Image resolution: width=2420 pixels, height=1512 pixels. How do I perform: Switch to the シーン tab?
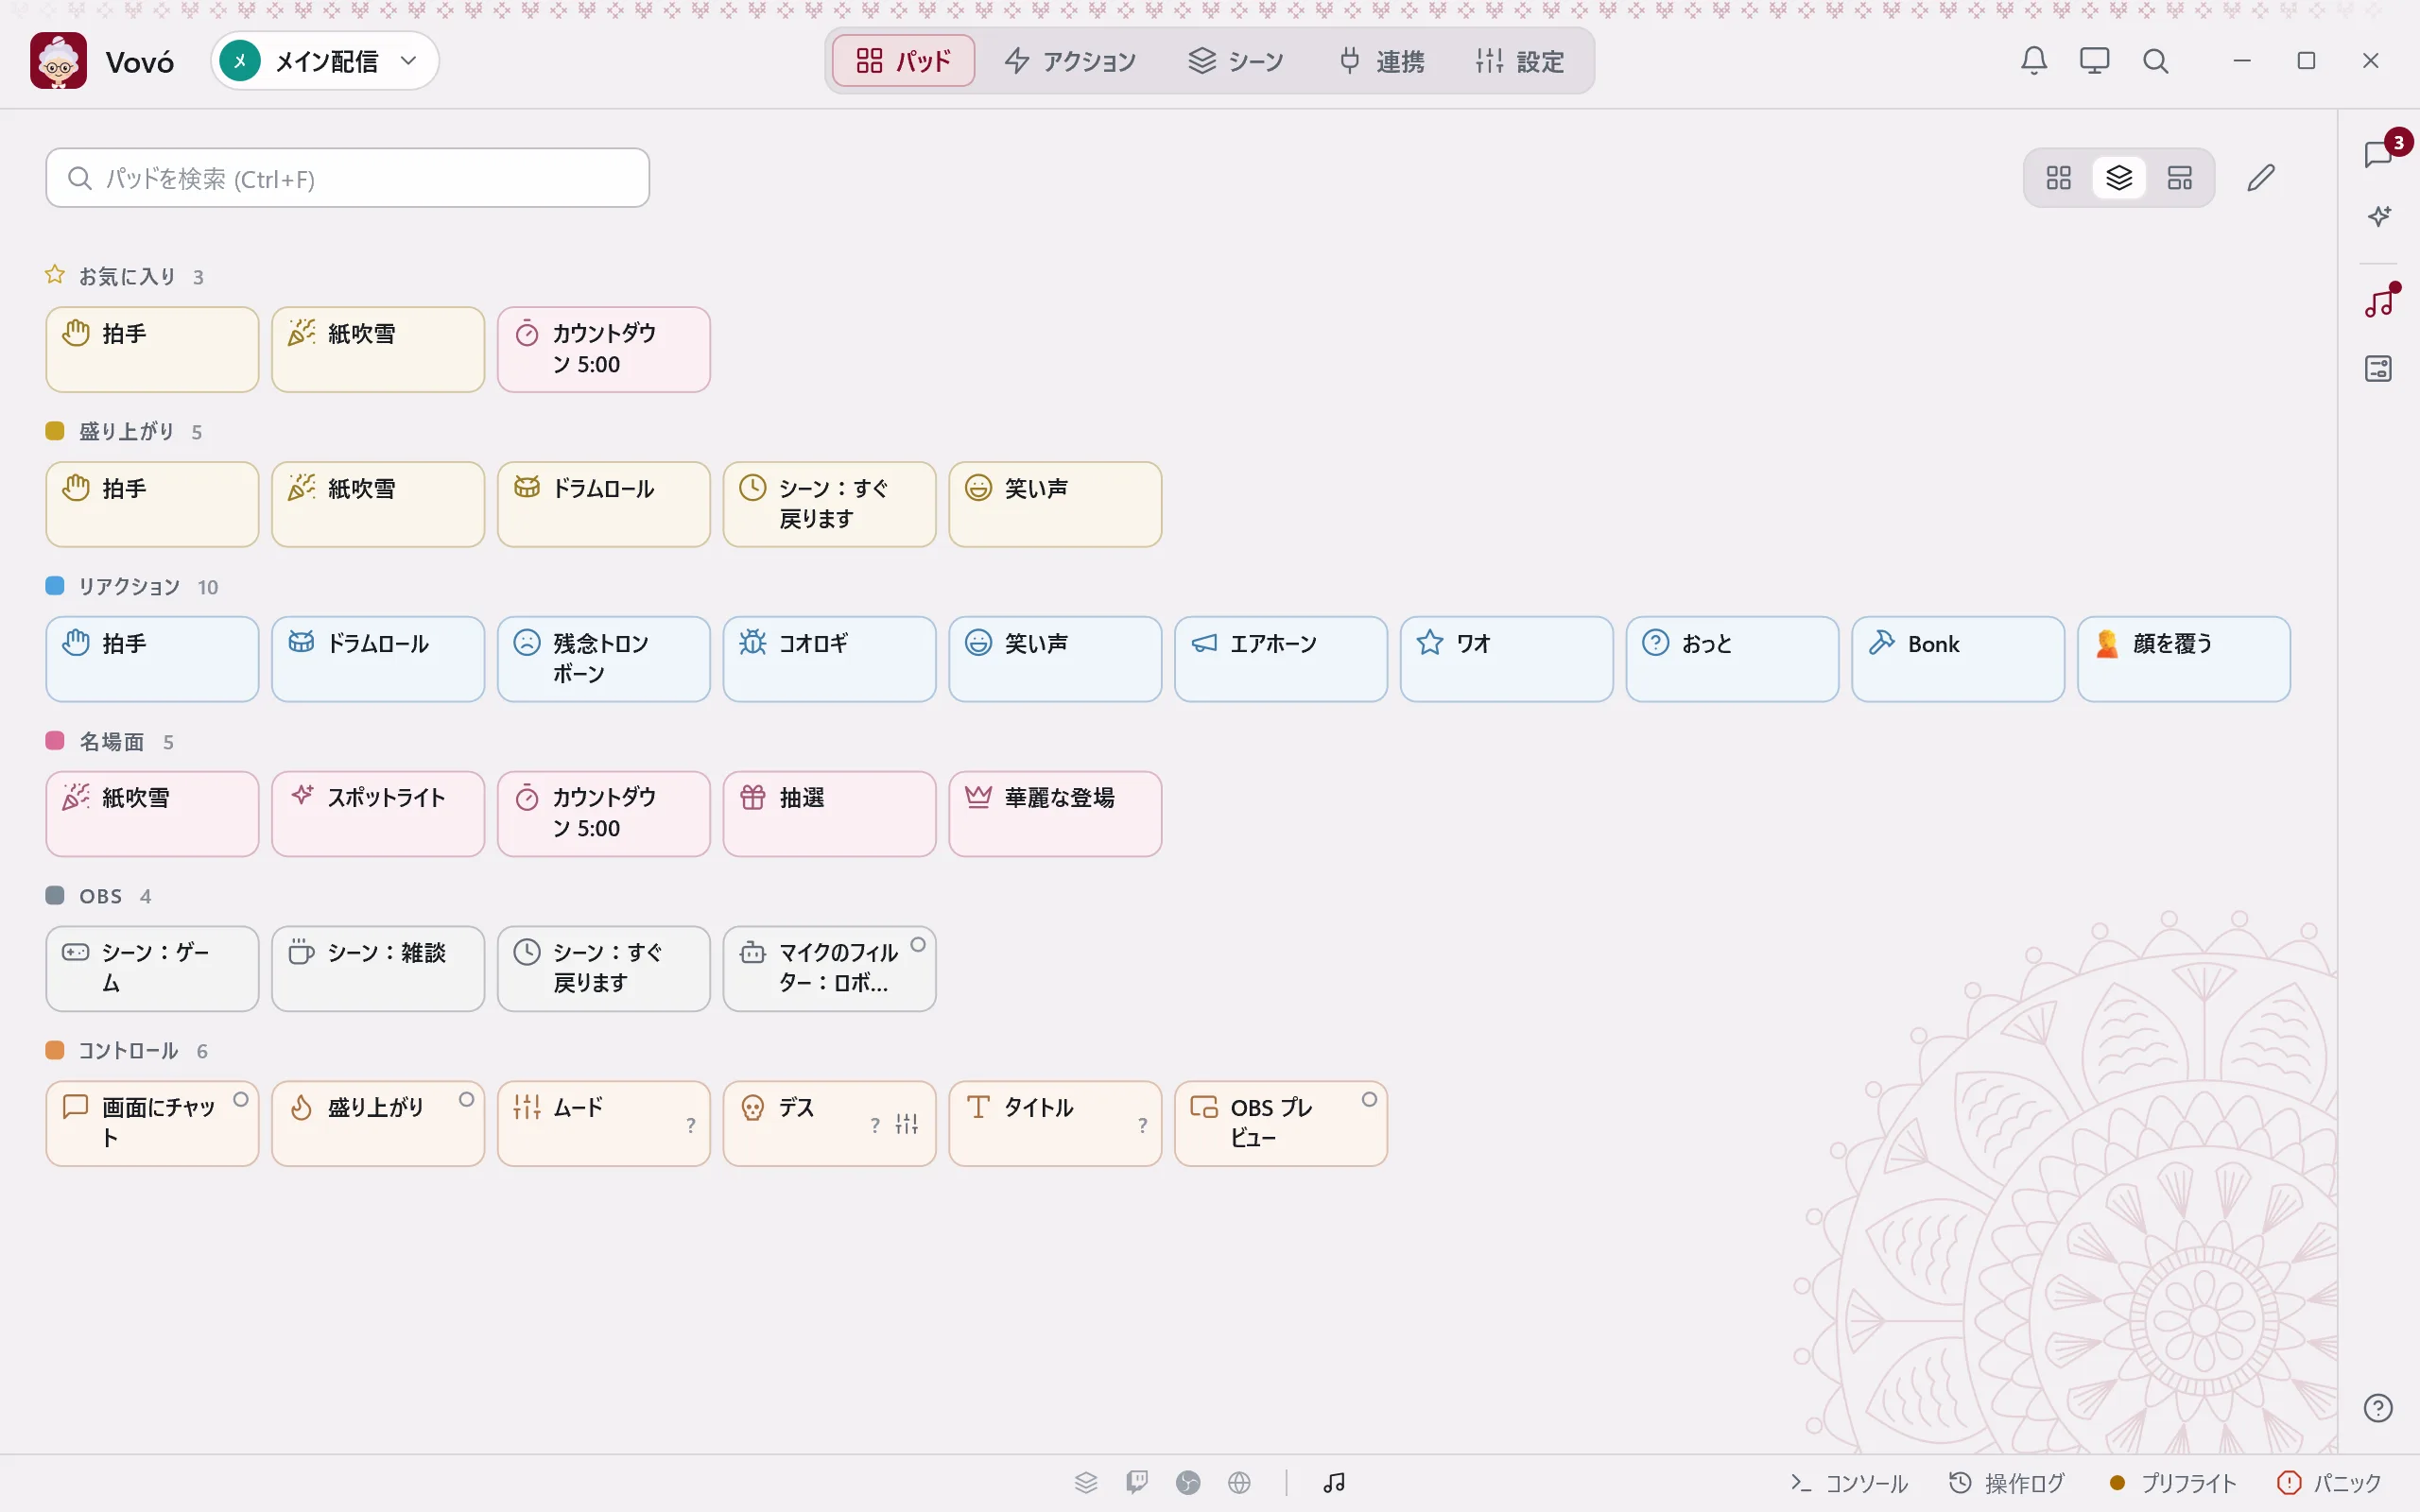1236,61
